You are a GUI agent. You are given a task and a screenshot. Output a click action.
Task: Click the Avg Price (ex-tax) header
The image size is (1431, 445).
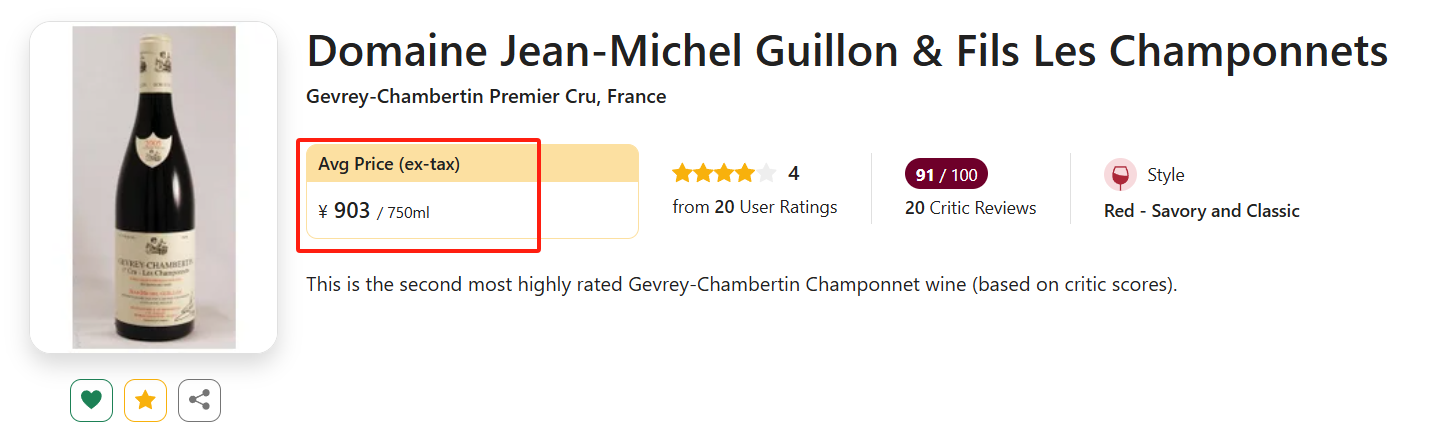389,164
